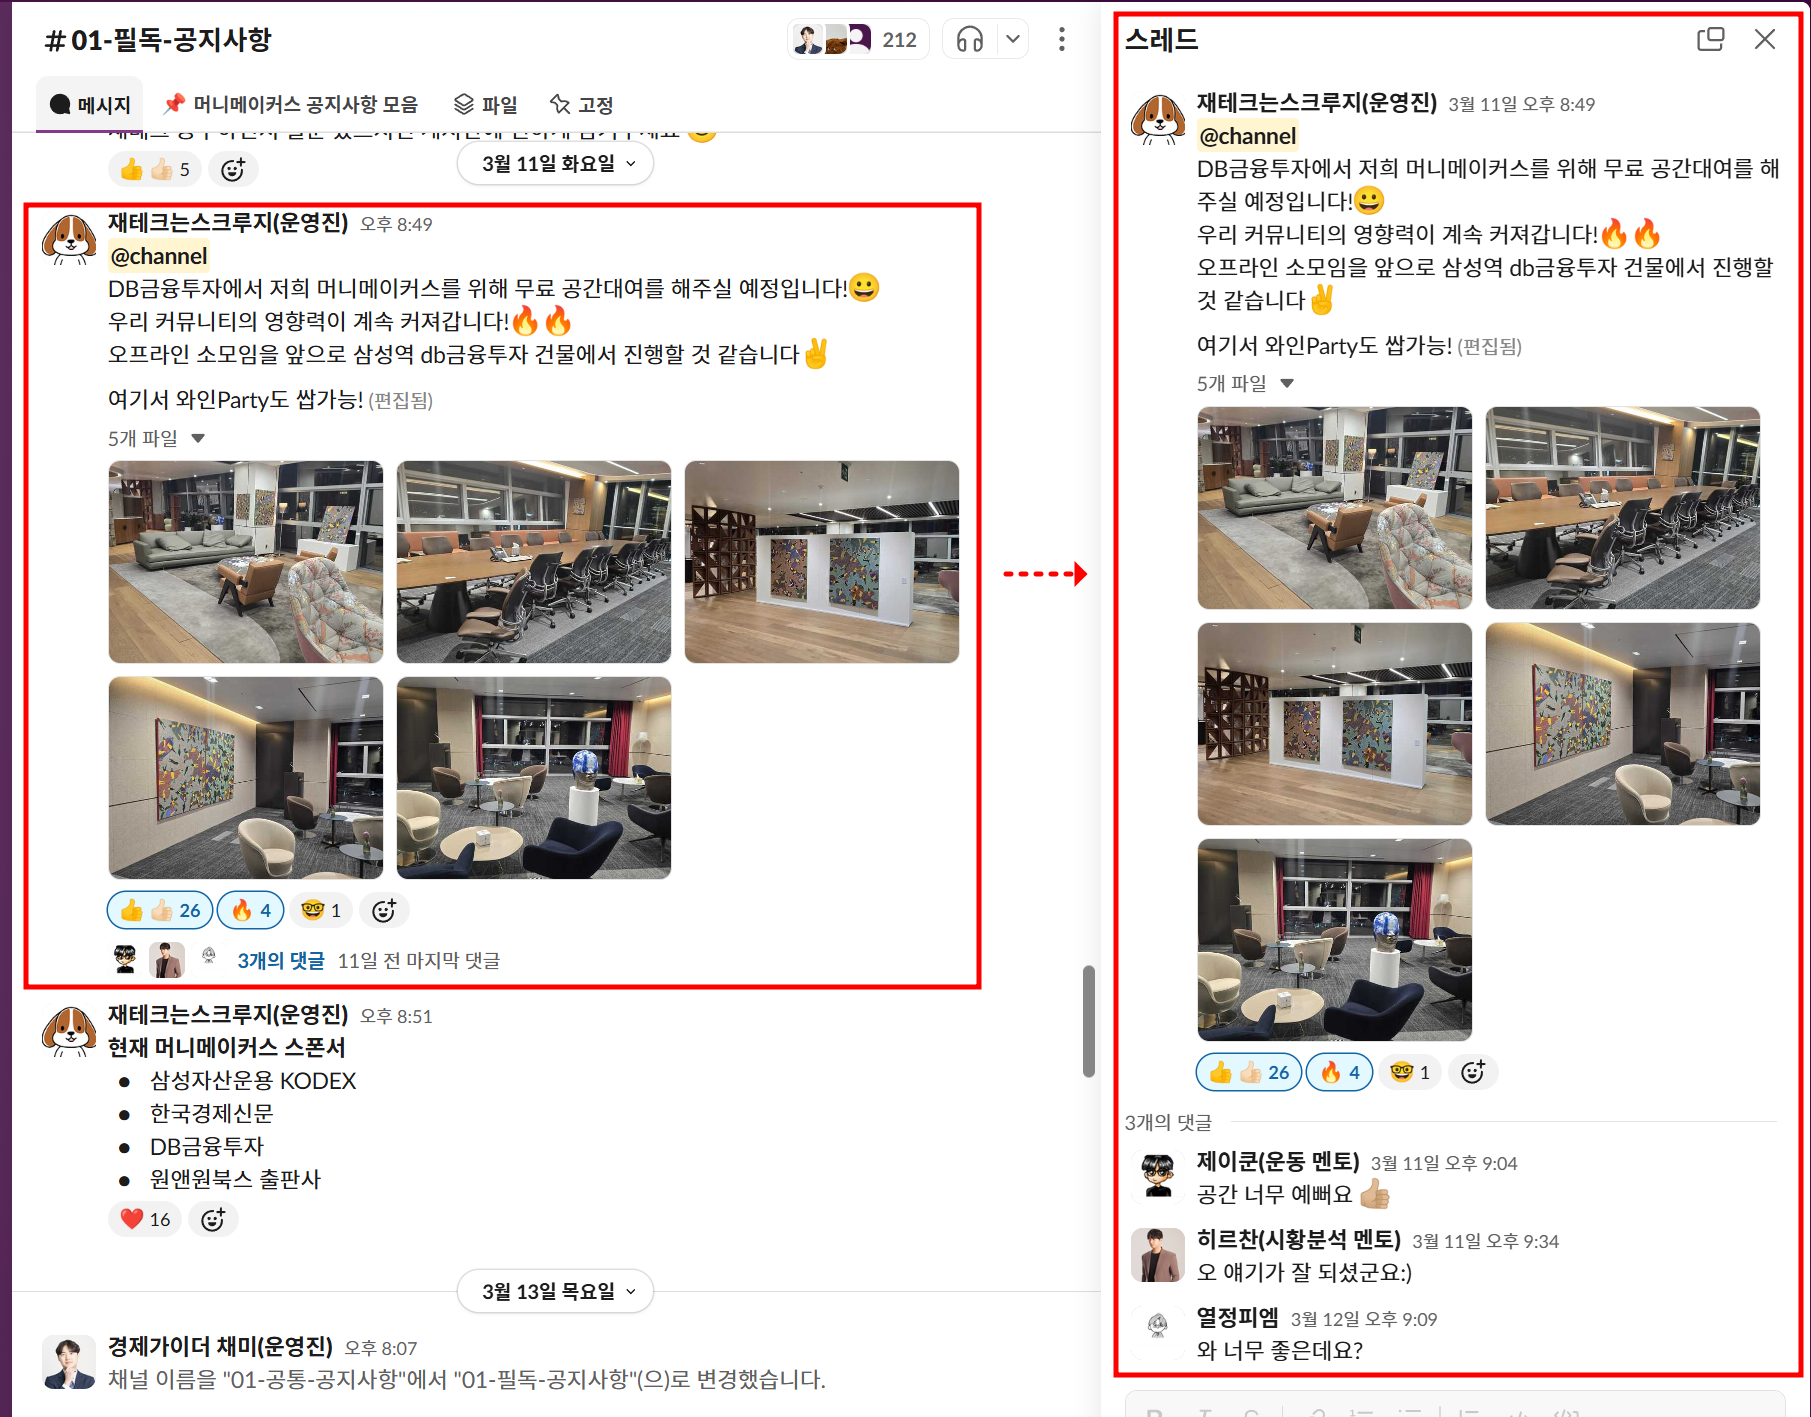Add reaction beside the 5 thumbs-up count
The image size is (1811, 1417).
point(233,170)
